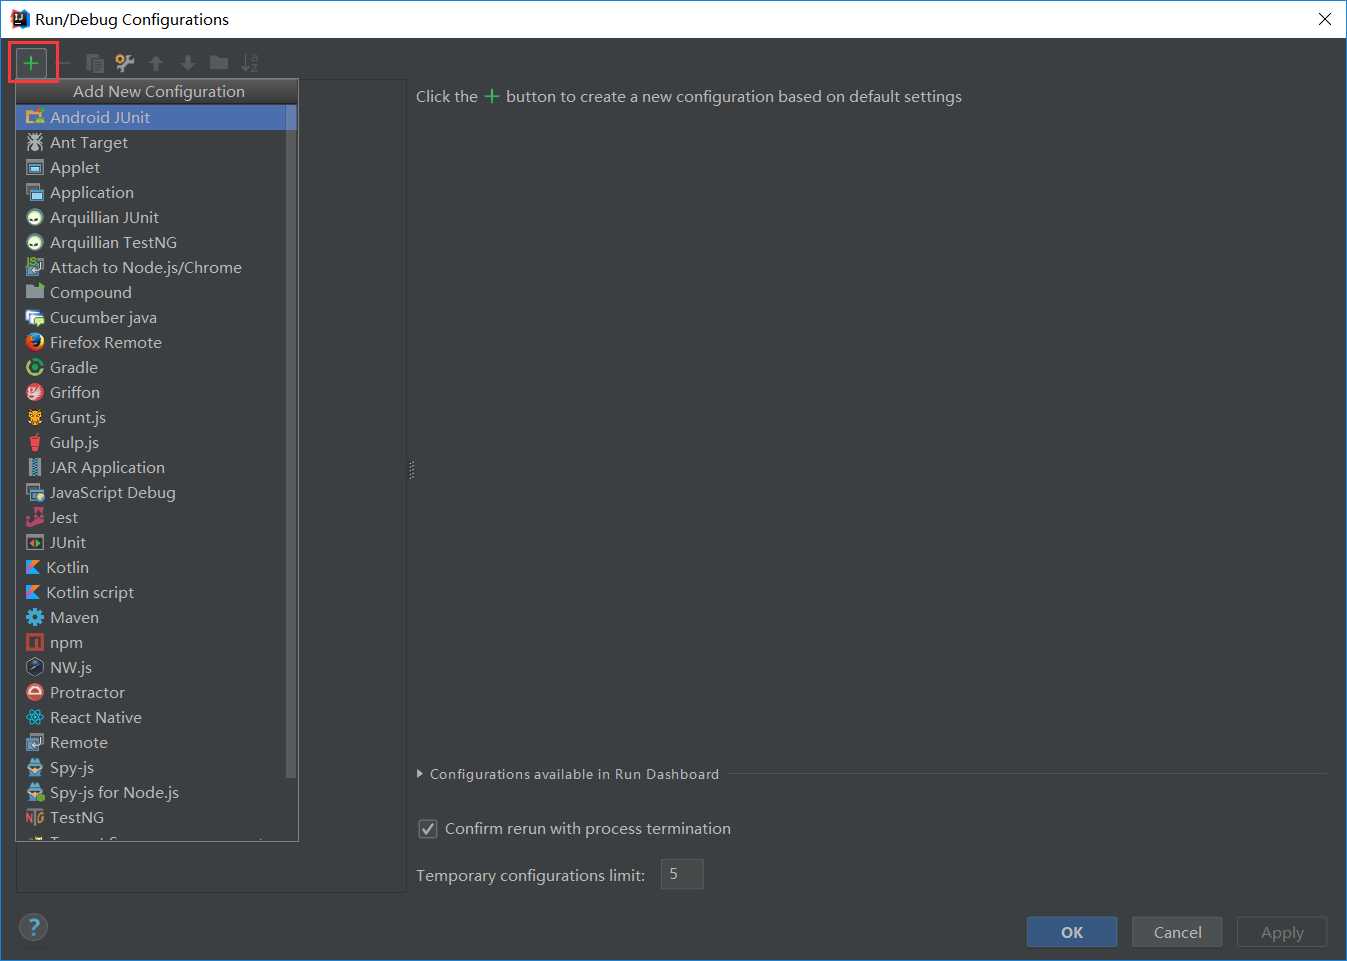The image size is (1347, 961).
Task: Click the Maven gear icon
Action: [x=35, y=617]
